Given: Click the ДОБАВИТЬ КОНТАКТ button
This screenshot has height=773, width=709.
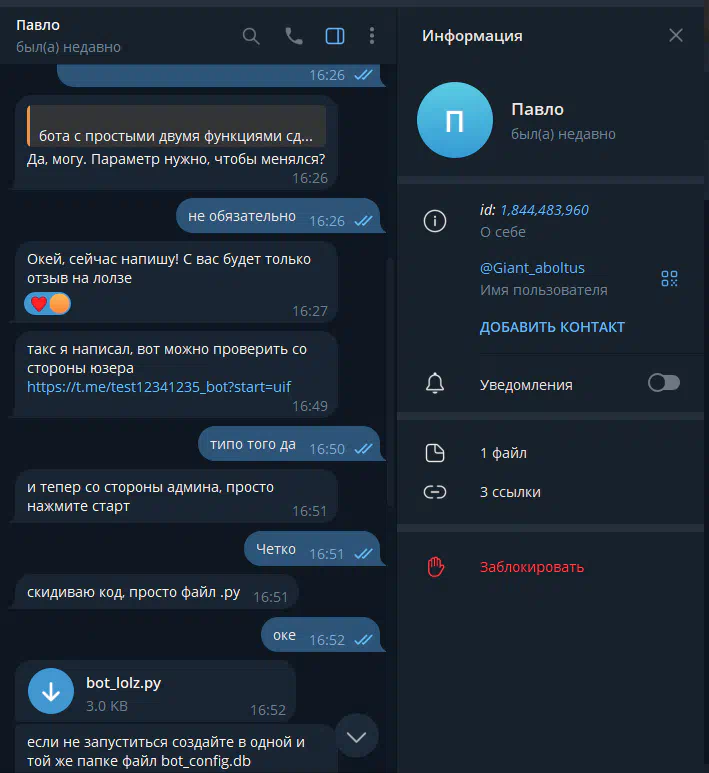Looking at the screenshot, I should 552,327.
